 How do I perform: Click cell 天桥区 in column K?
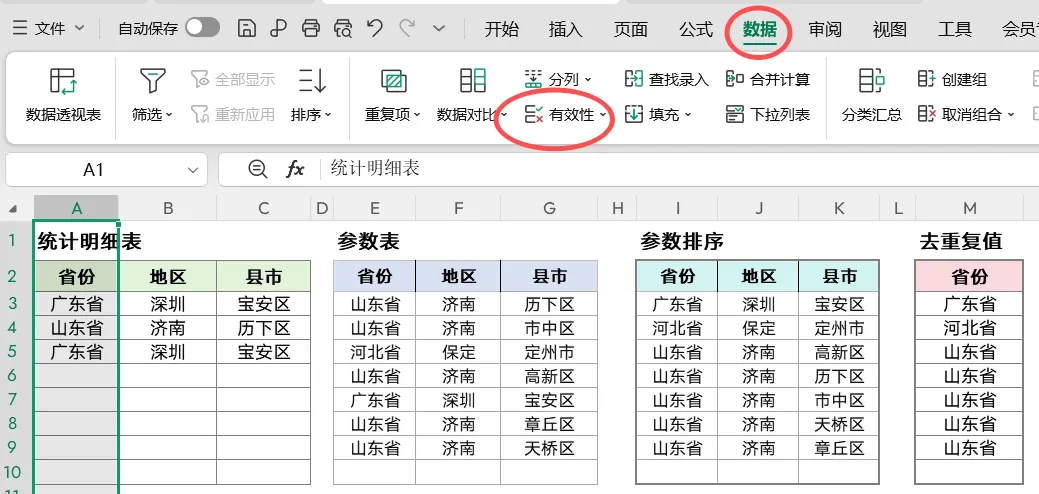[839, 424]
